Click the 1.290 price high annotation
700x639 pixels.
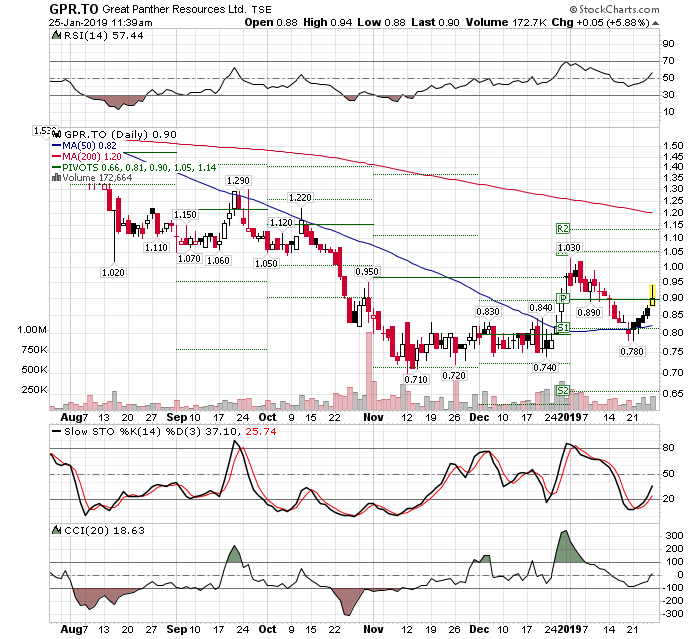click(238, 181)
